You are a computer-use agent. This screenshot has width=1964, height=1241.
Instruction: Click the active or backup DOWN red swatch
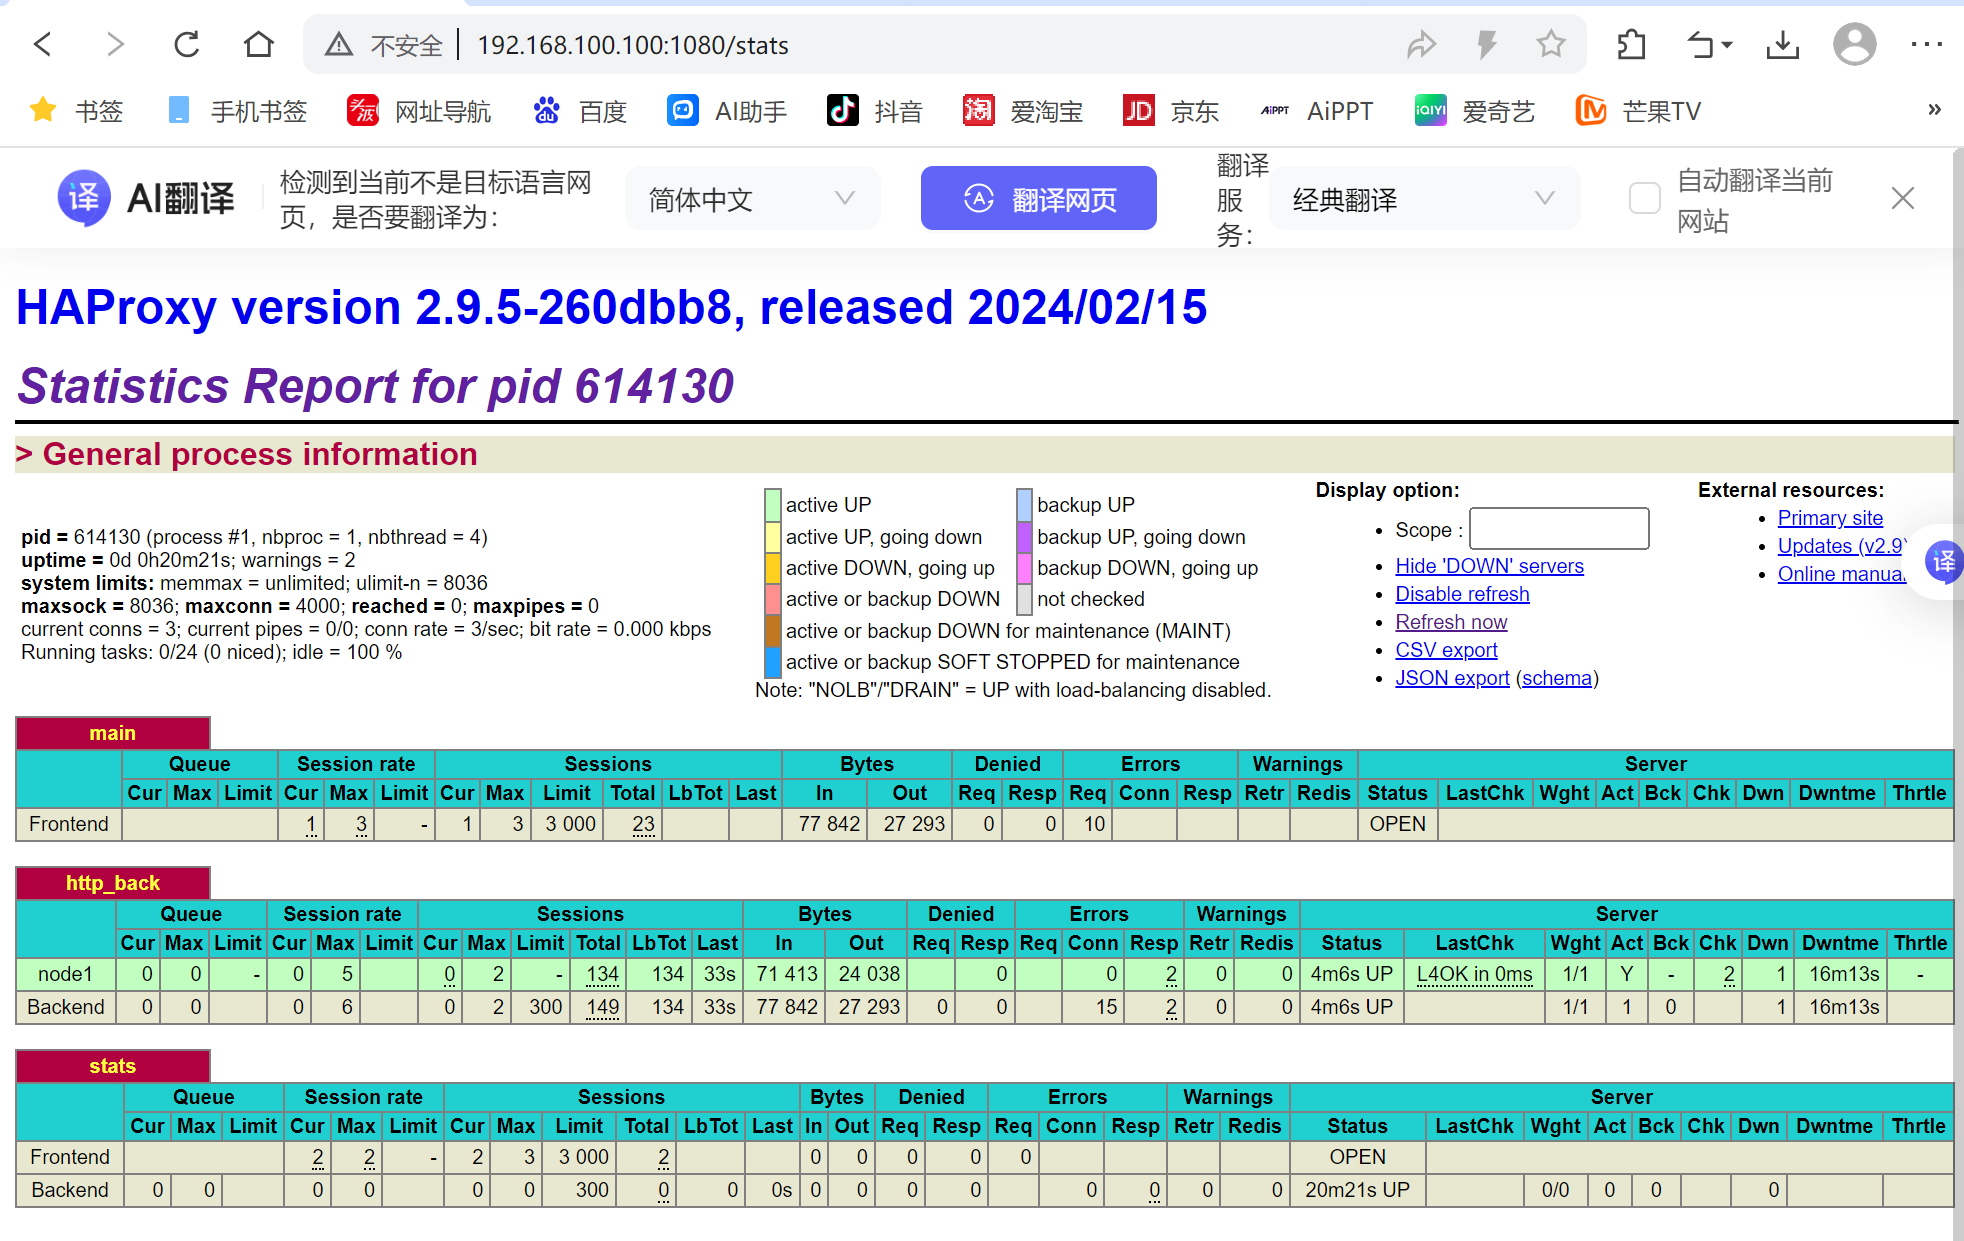[x=772, y=599]
